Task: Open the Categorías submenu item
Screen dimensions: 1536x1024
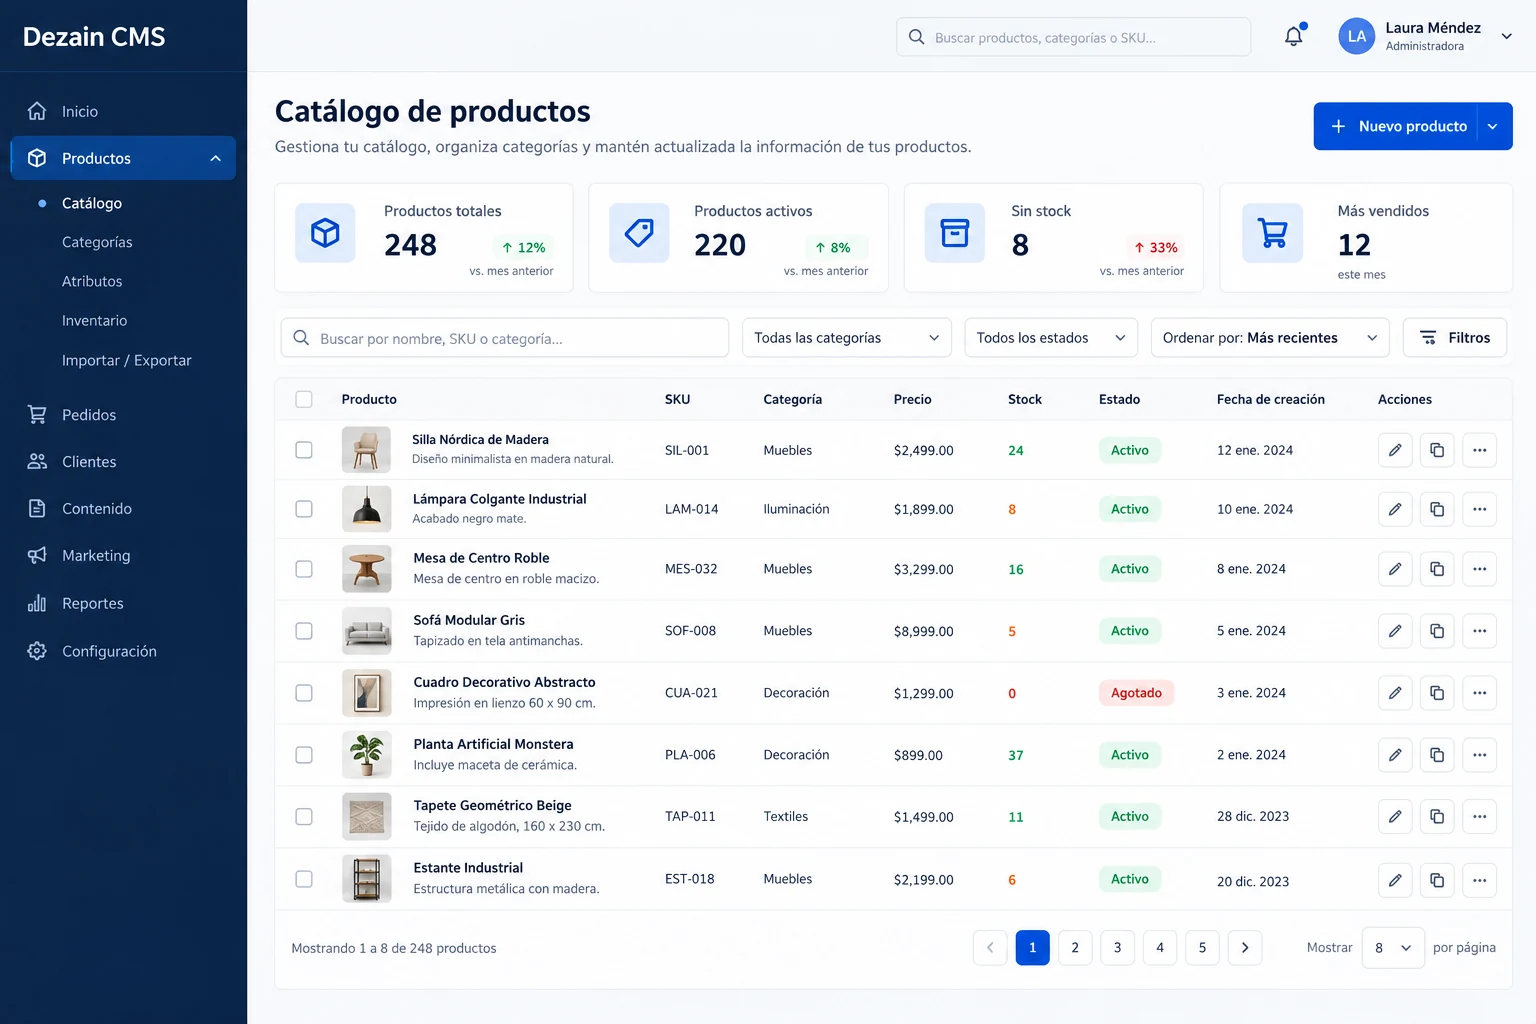Action: pyautogui.click(x=97, y=242)
